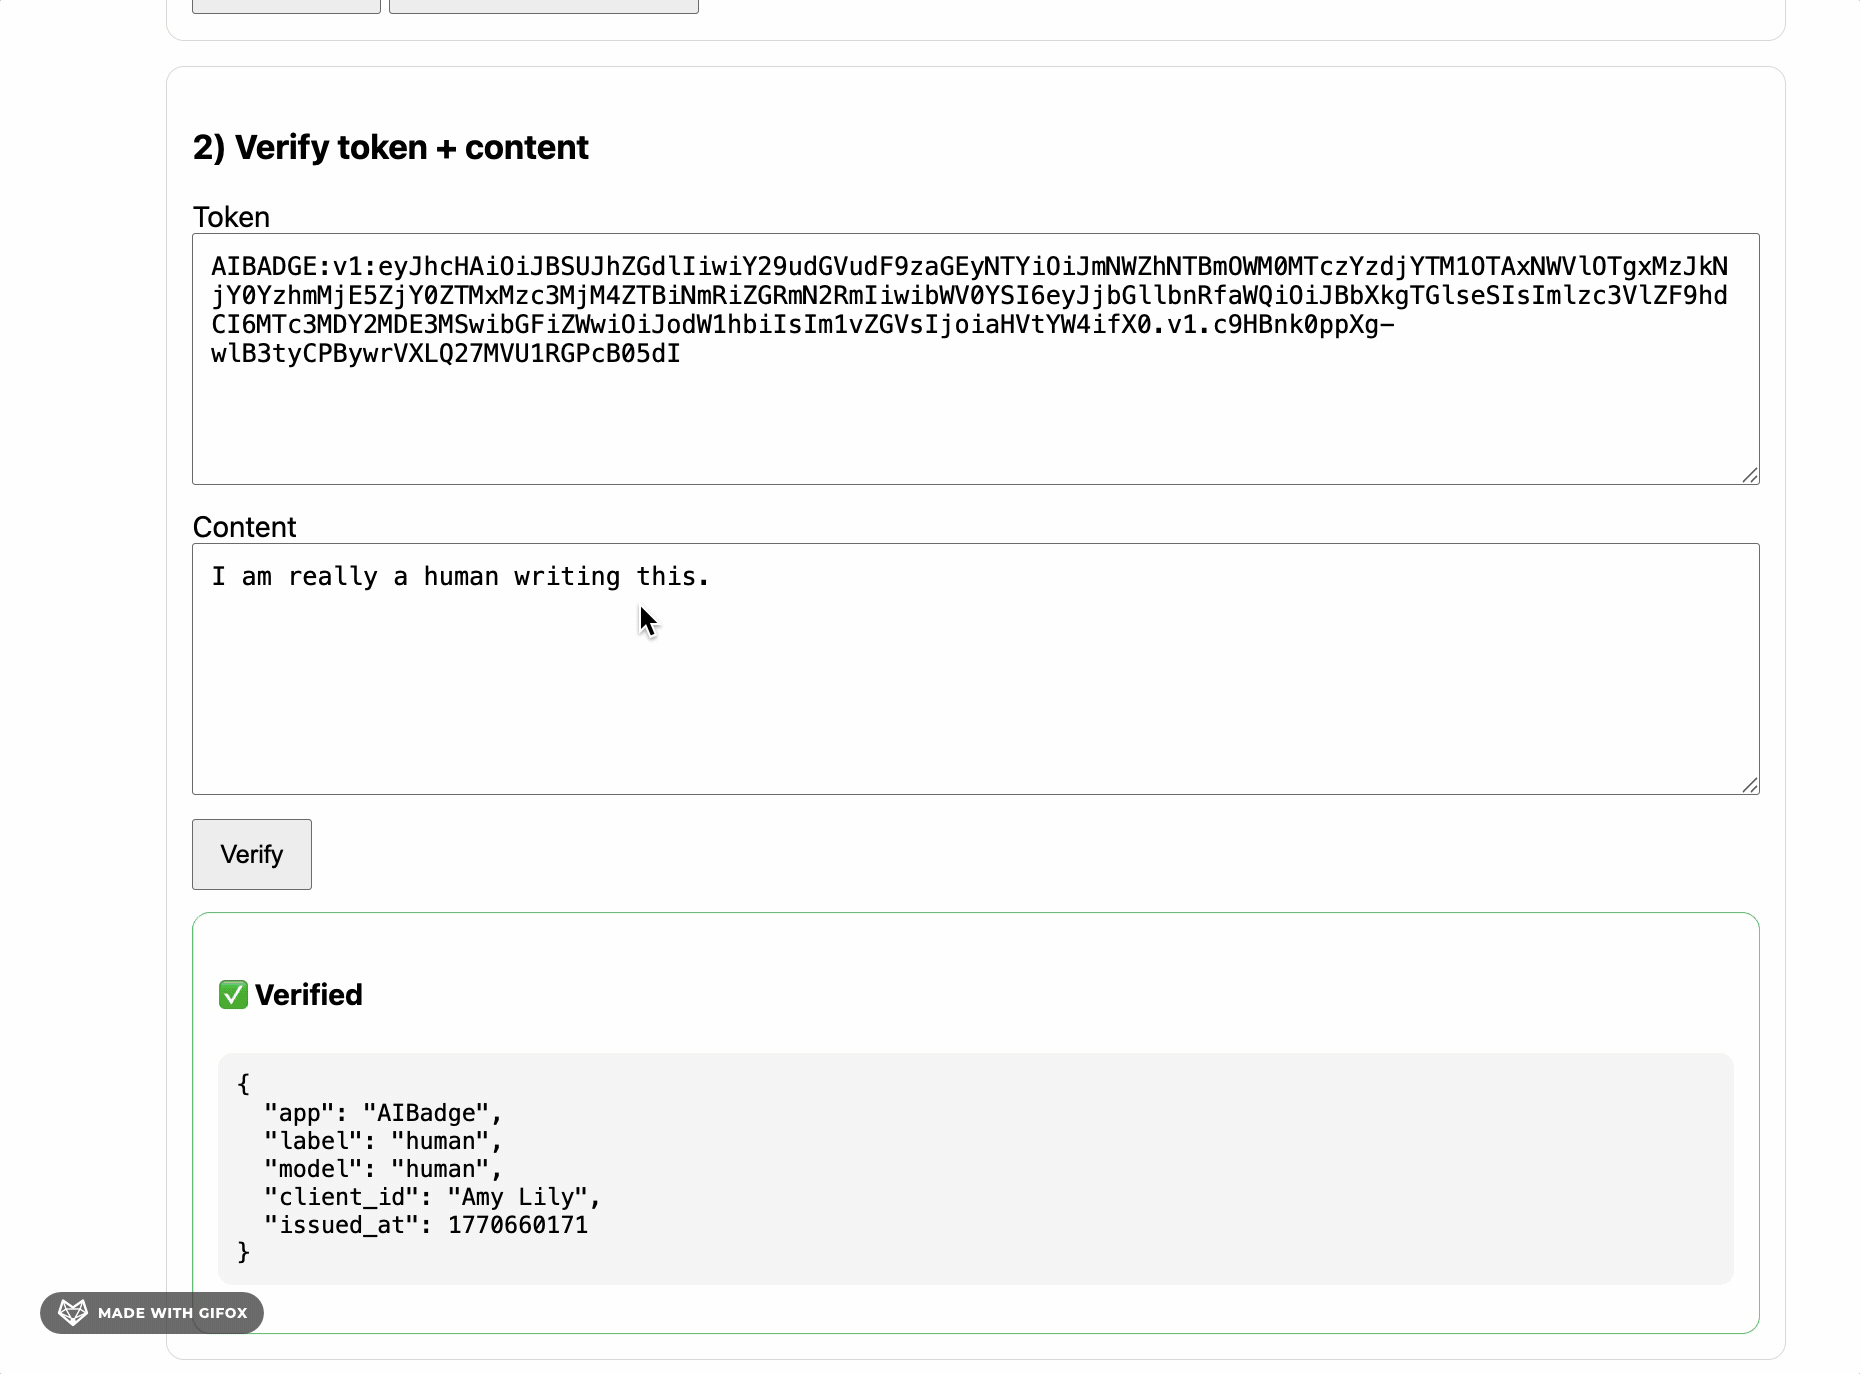1860x1374 pixels.
Task: Focus the Token text area
Action: point(976,359)
